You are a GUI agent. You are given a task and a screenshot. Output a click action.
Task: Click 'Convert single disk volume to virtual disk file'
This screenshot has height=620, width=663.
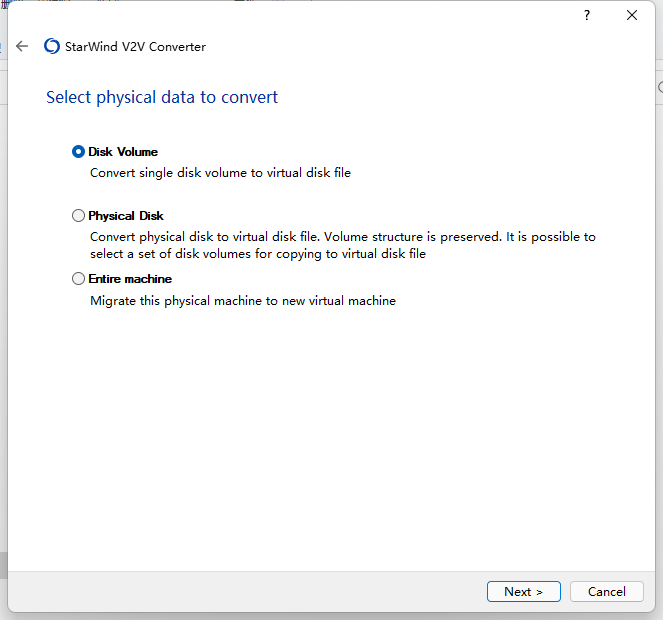(220, 173)
